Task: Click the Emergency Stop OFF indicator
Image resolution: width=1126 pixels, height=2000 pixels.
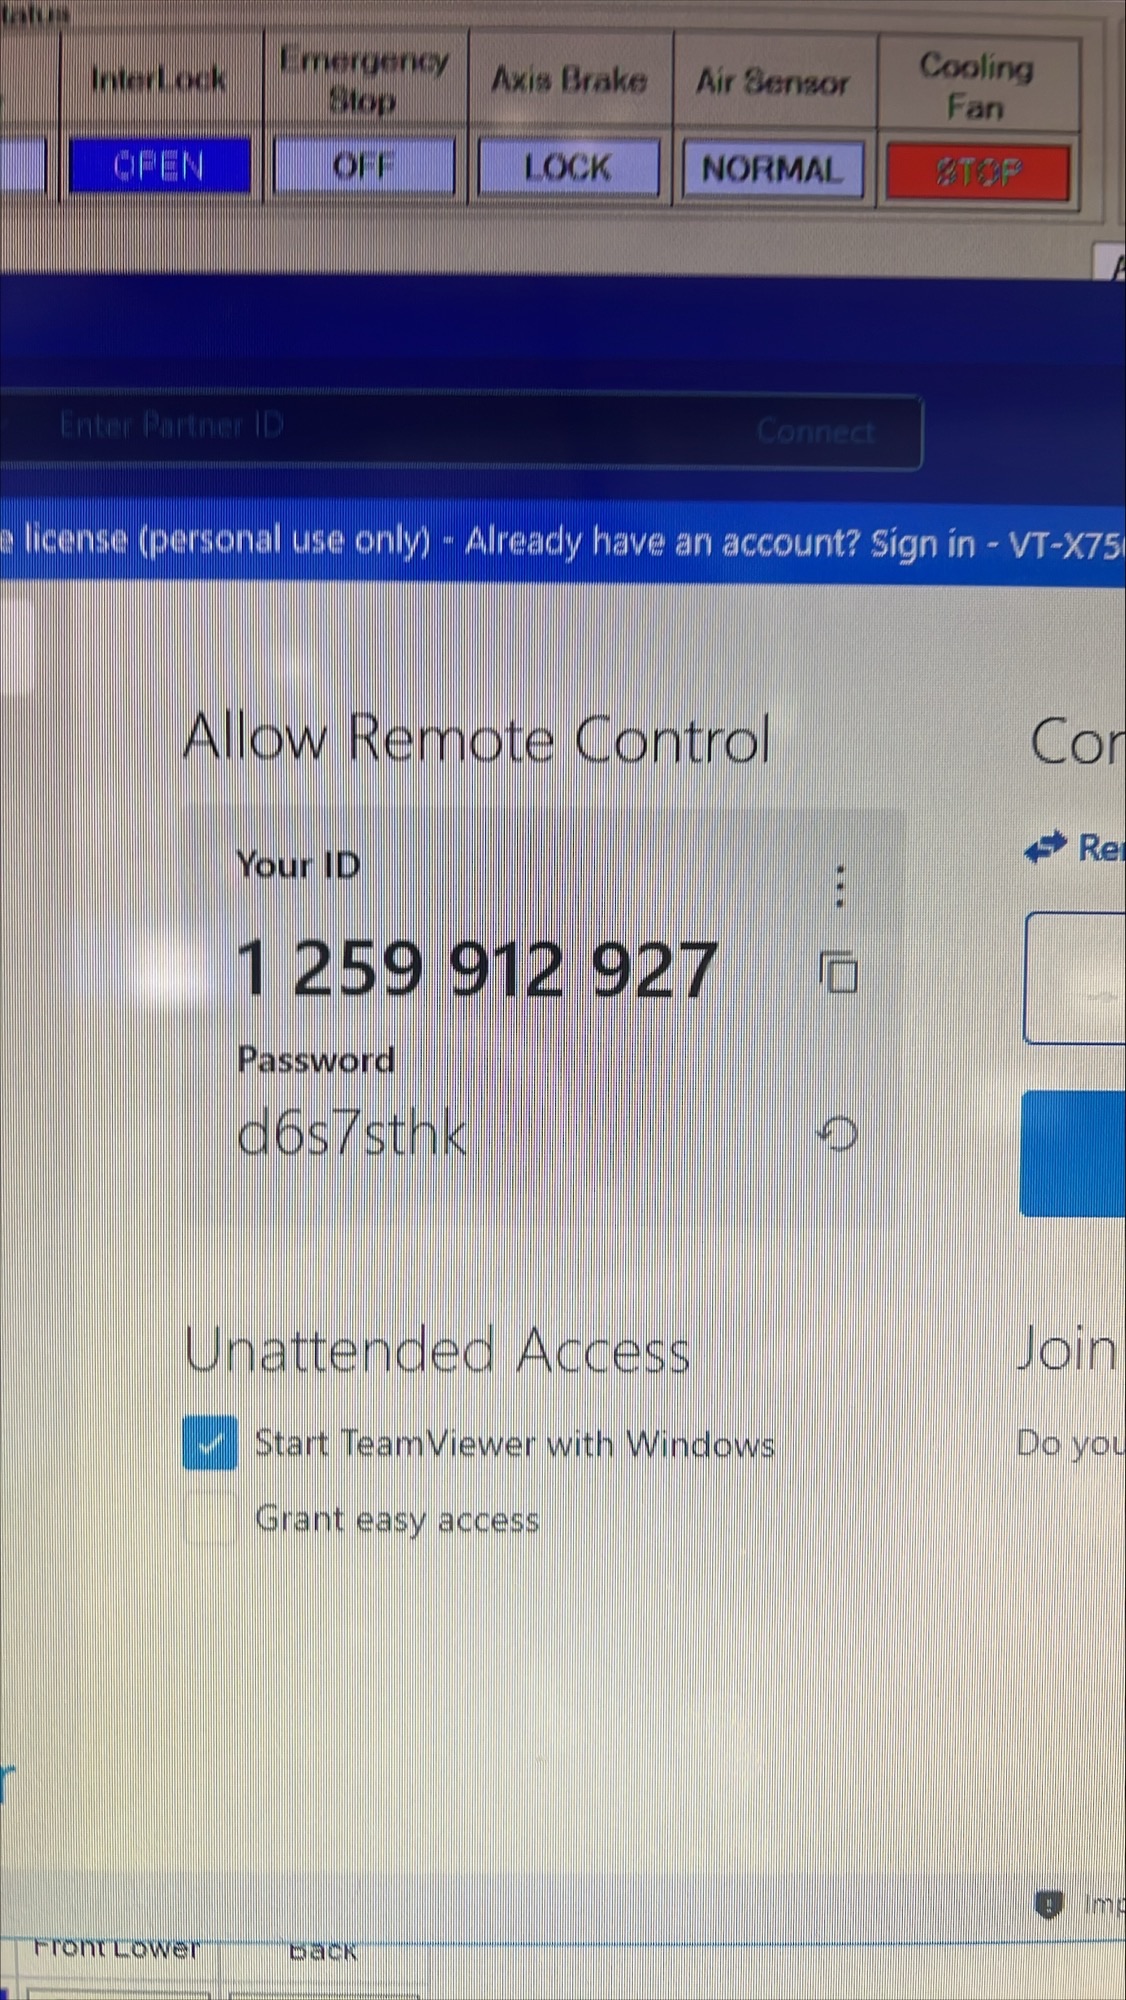Action: click(364, 165)
